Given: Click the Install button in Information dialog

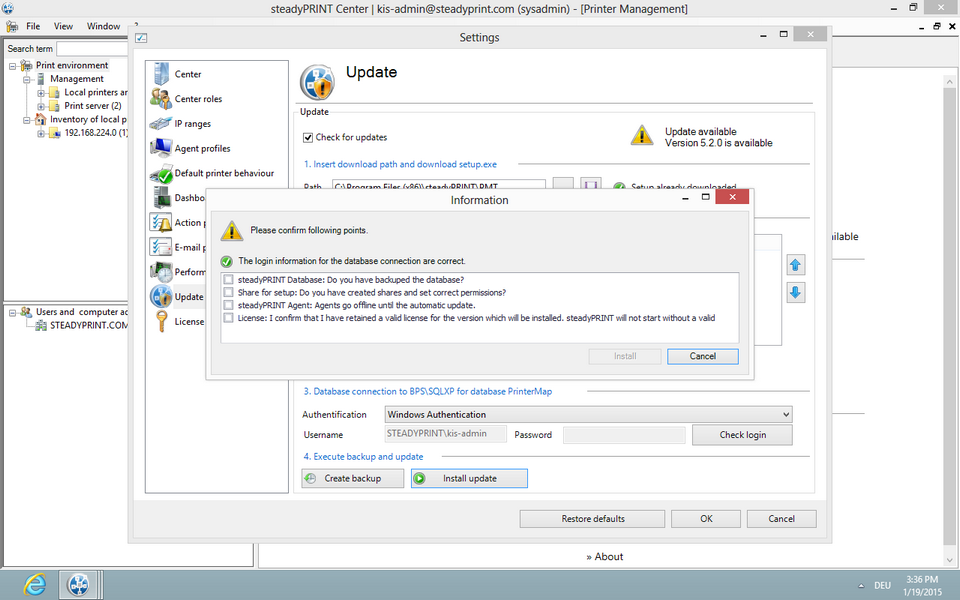Looking at the screenshot, I should tap(625, 356).
